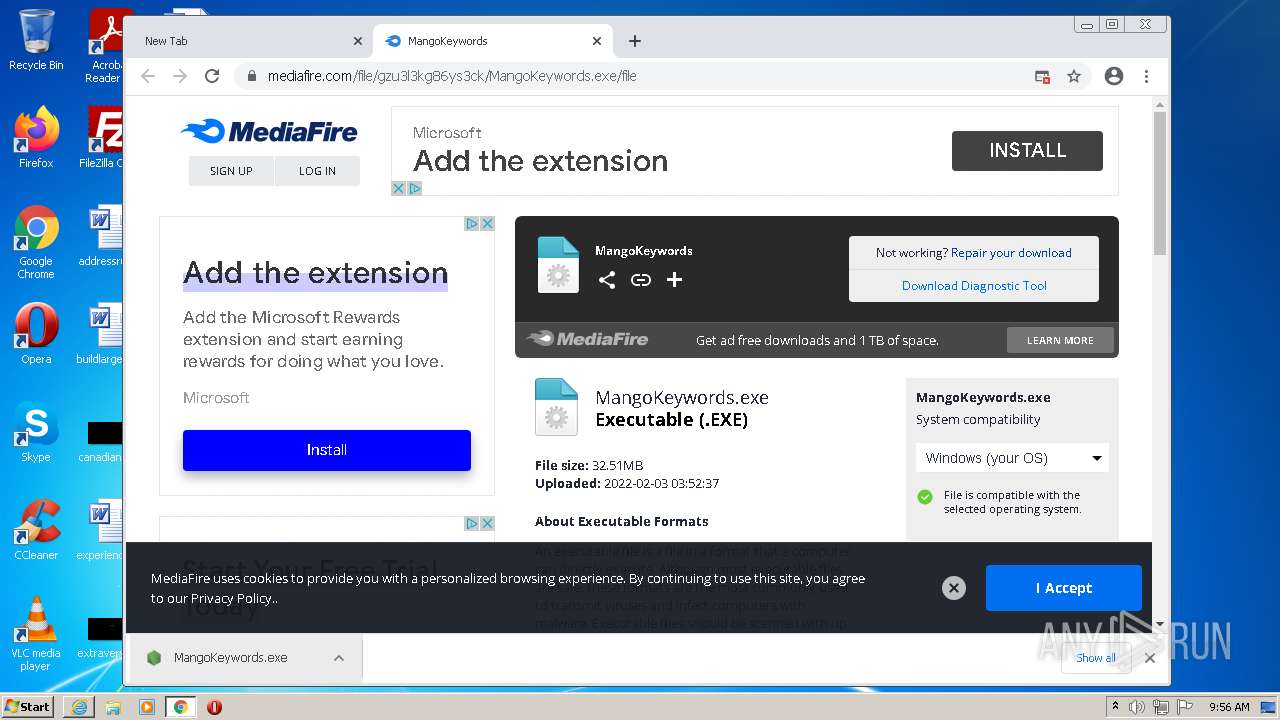
Task: Click the Privacy Policy text in cookie notice
Action: [x=231, y=598]
